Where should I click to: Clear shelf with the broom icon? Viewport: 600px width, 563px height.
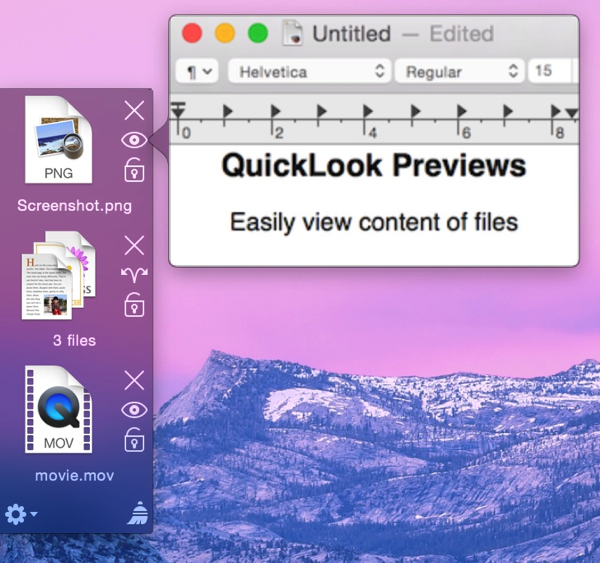click(x=138, y=513)
